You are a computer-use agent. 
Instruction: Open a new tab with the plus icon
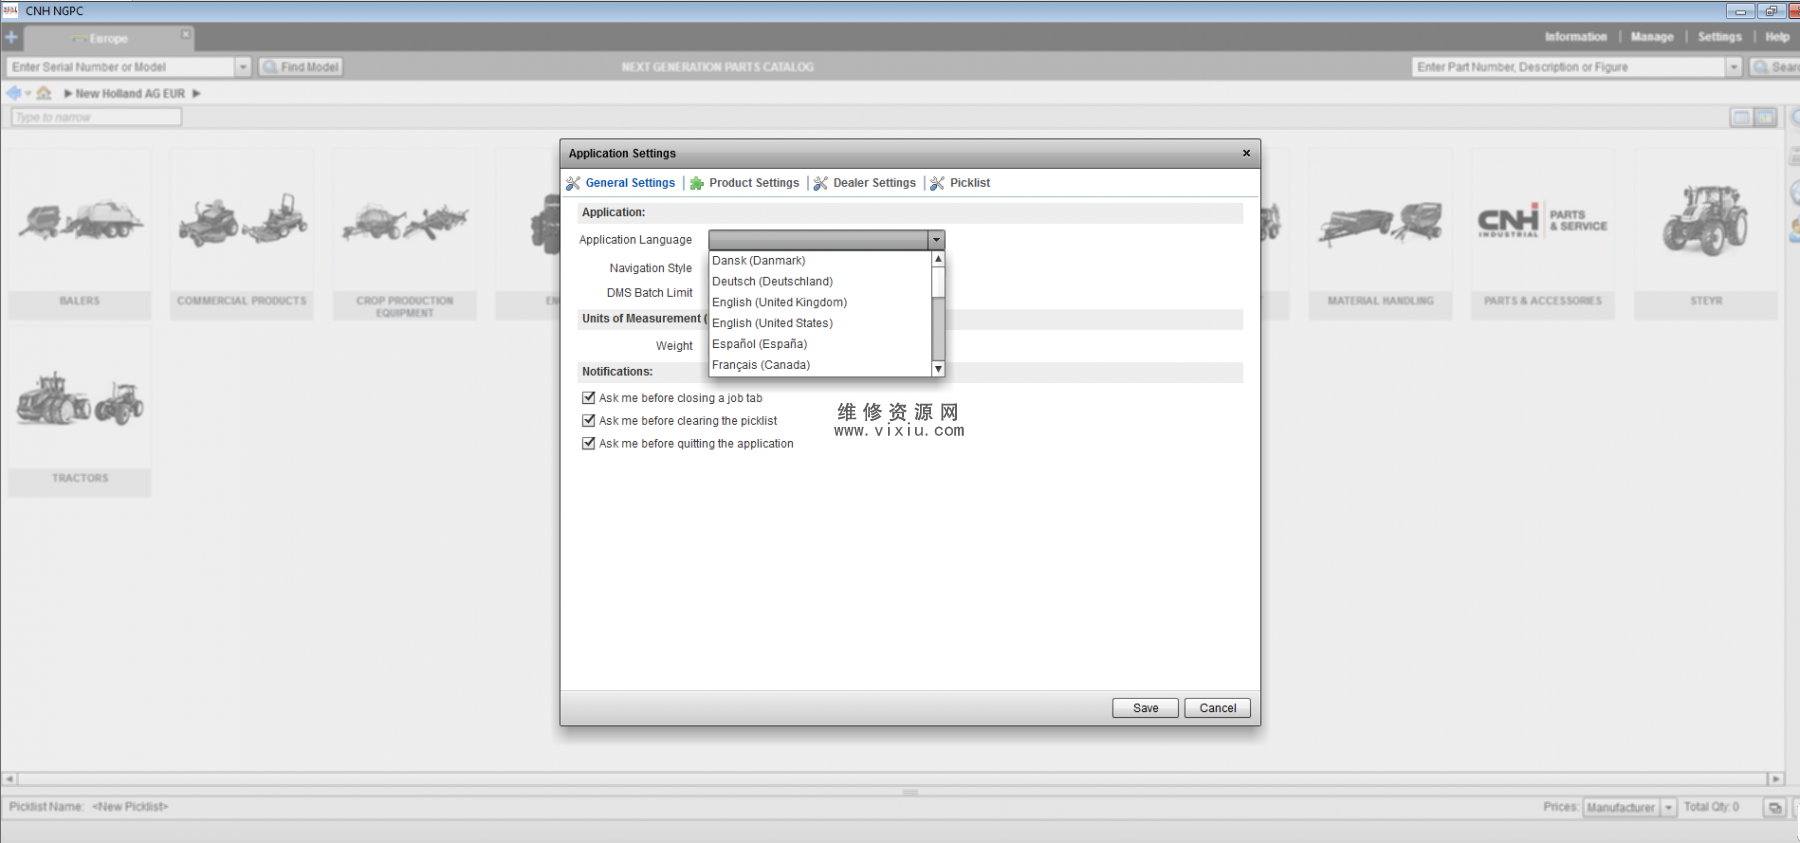click(x=11, y=38)
